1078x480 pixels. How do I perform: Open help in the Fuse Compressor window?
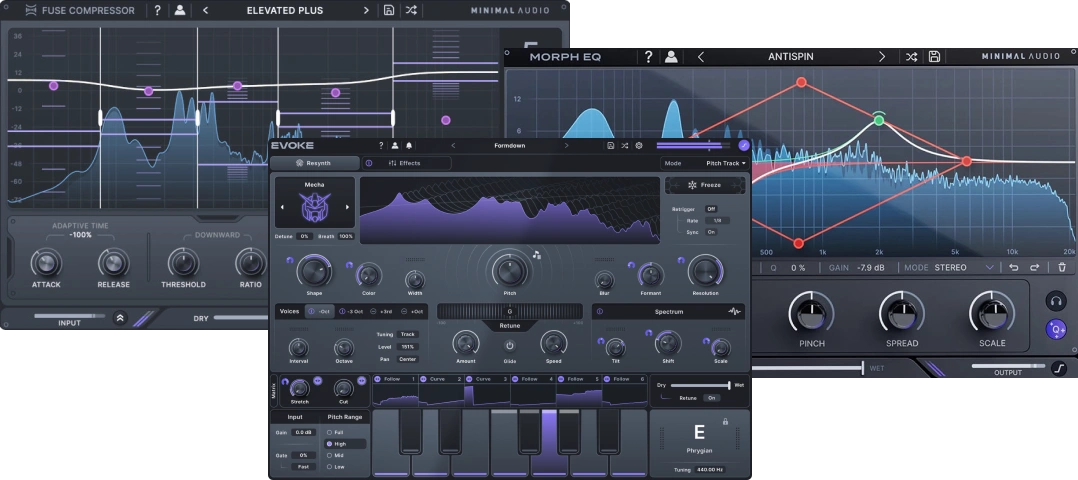pos(157,10)
